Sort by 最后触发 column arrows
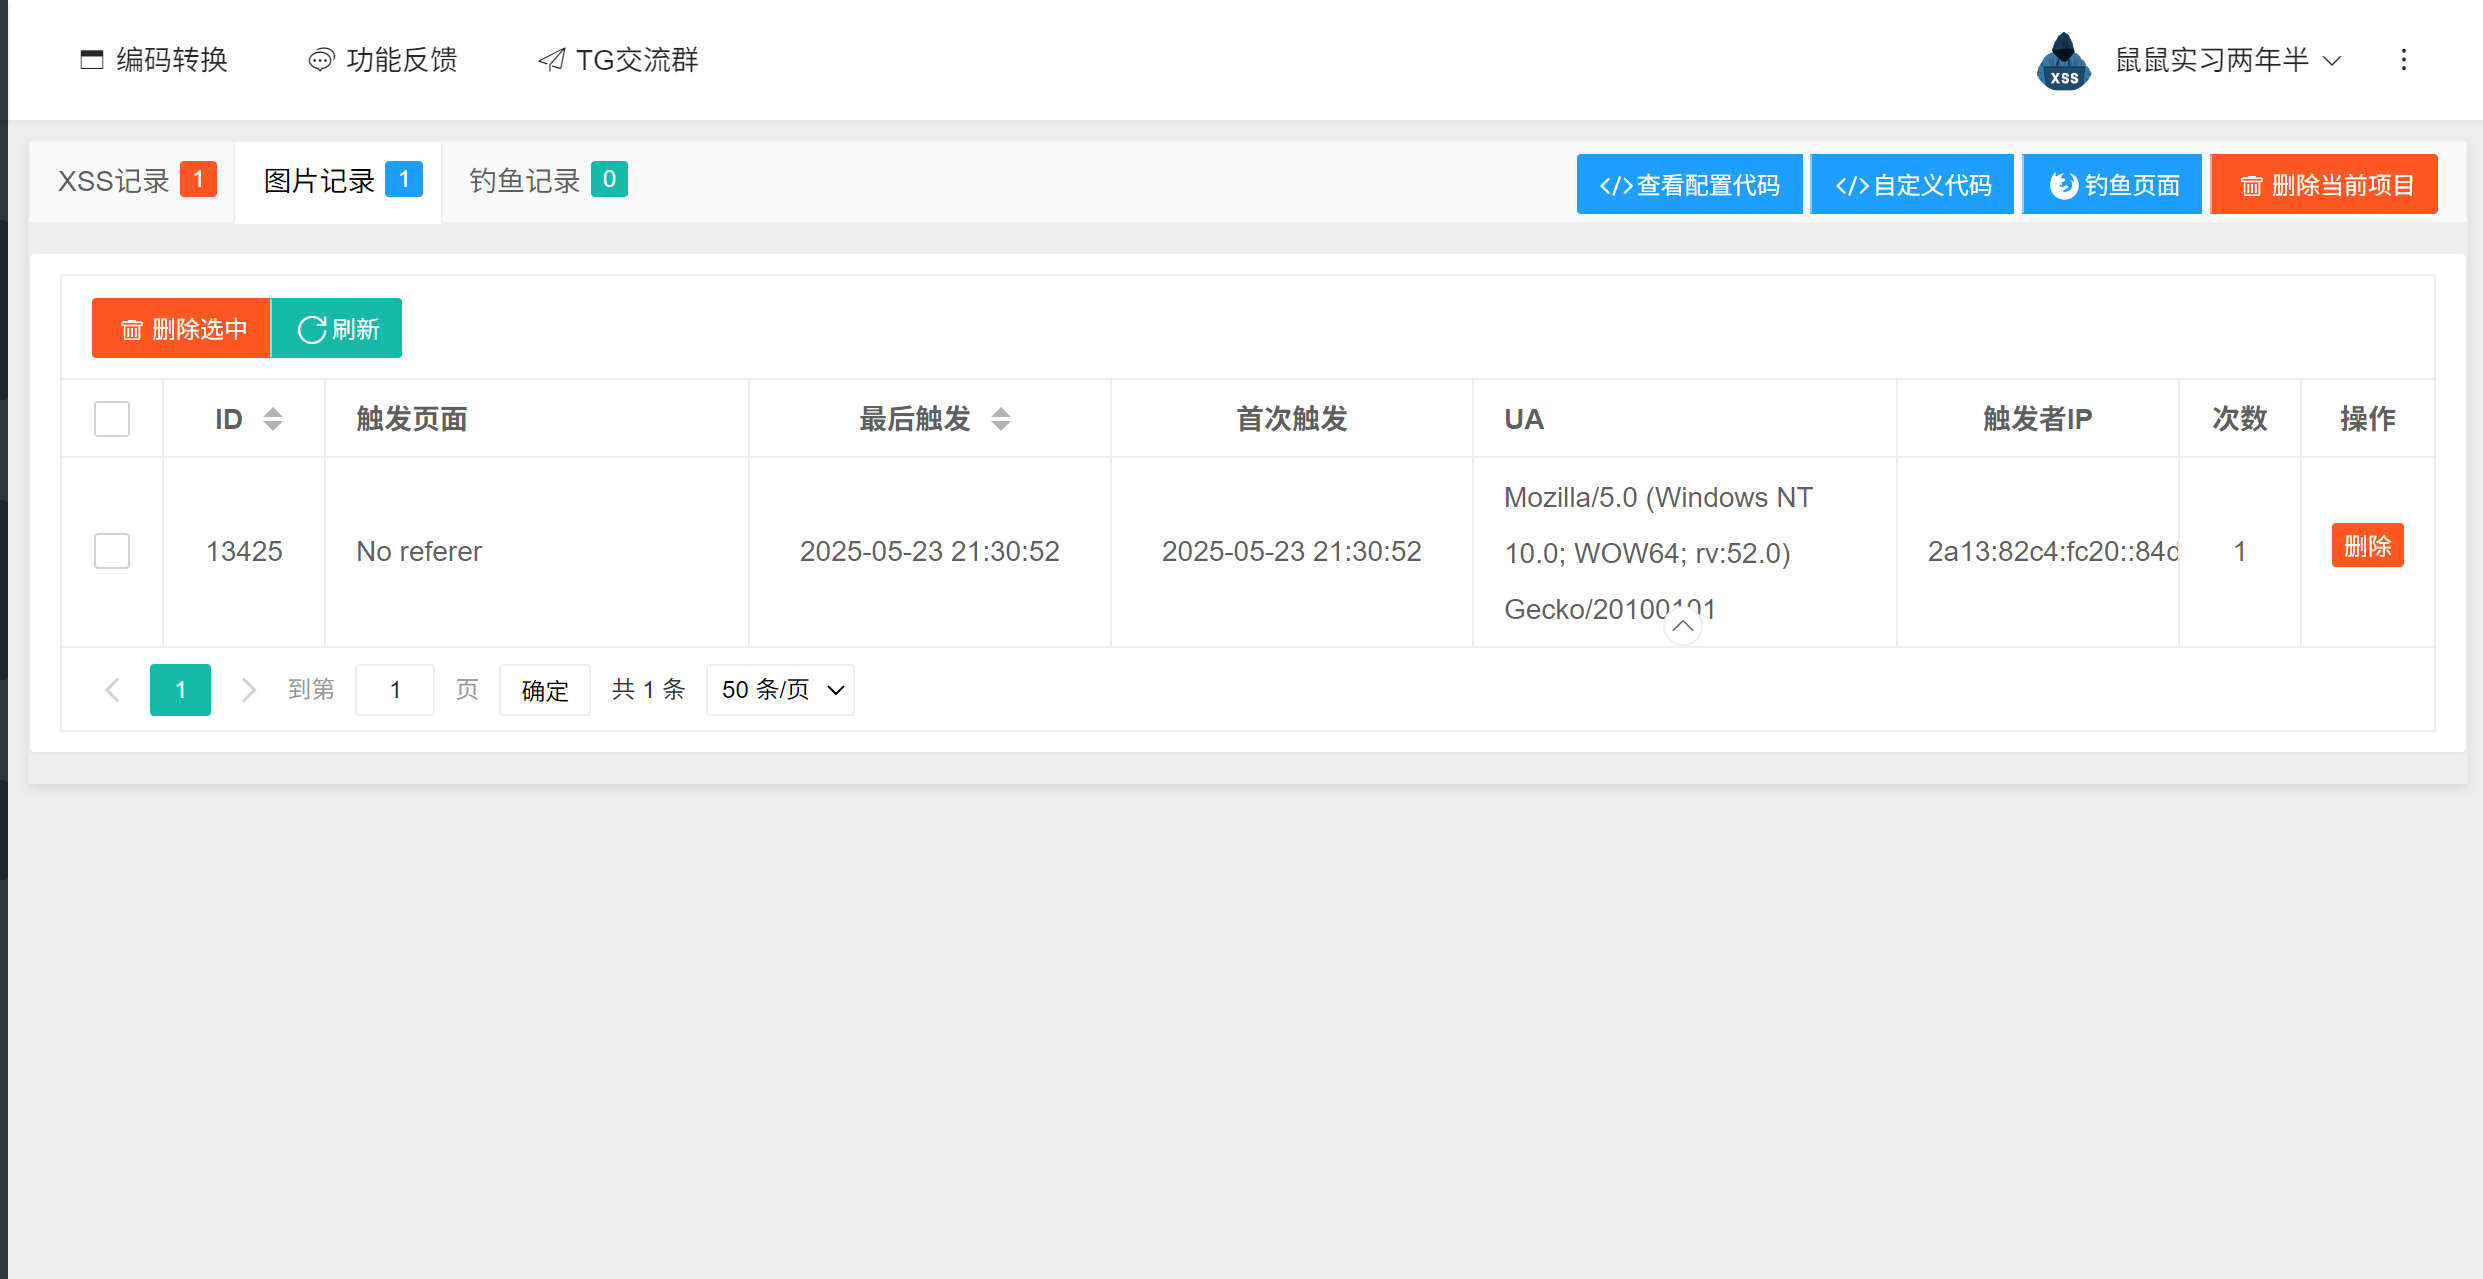Screen dimensions: 2483x1279 1001,419
